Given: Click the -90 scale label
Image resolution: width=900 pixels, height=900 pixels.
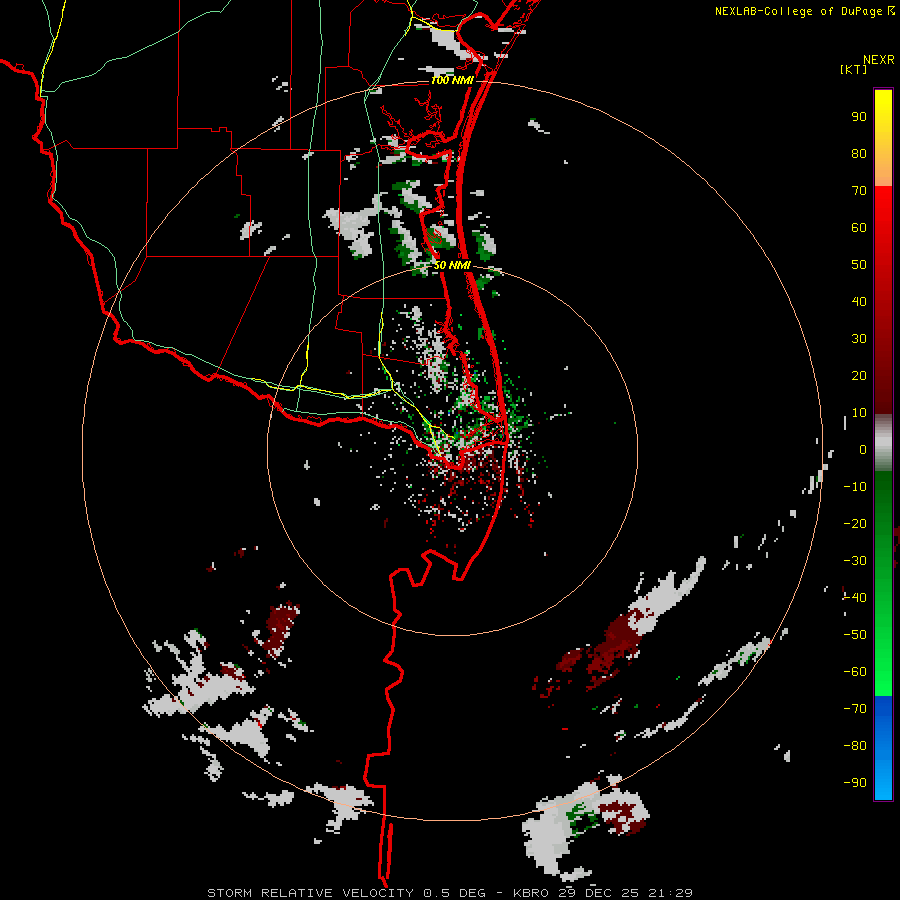Looking at the screenshot, I should [855, 783].
